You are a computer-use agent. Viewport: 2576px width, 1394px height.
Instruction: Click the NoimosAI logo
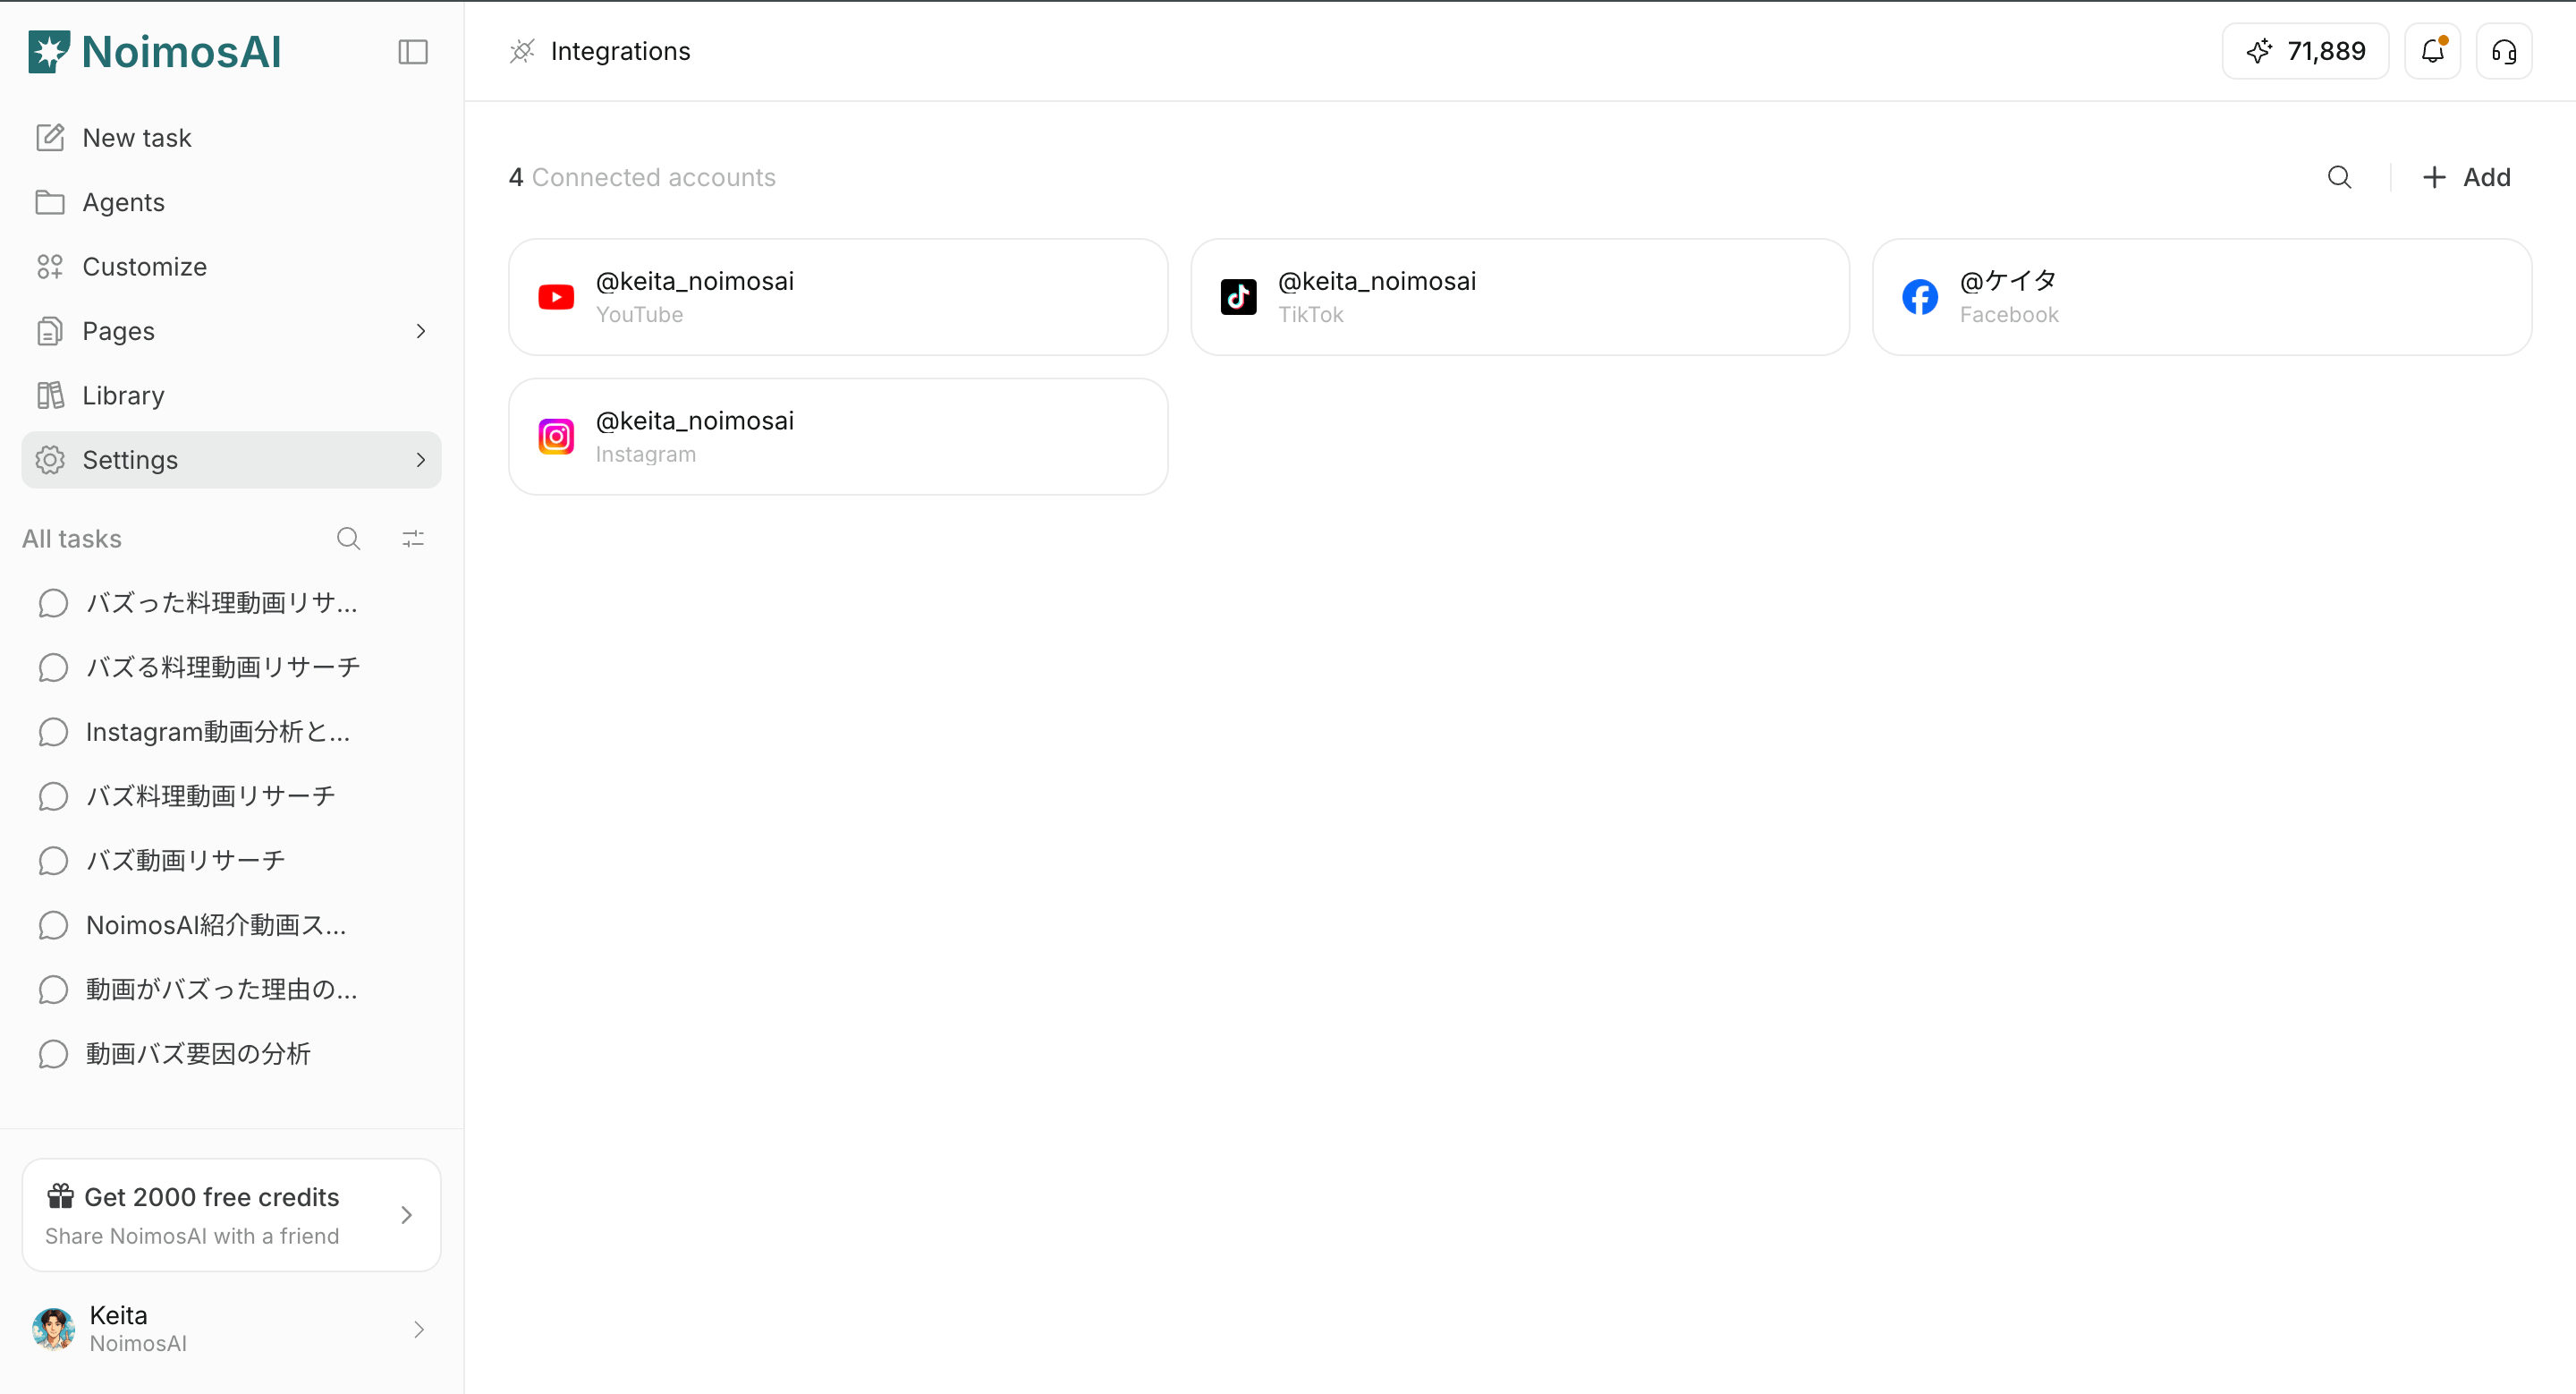click(x=155, y=52)
